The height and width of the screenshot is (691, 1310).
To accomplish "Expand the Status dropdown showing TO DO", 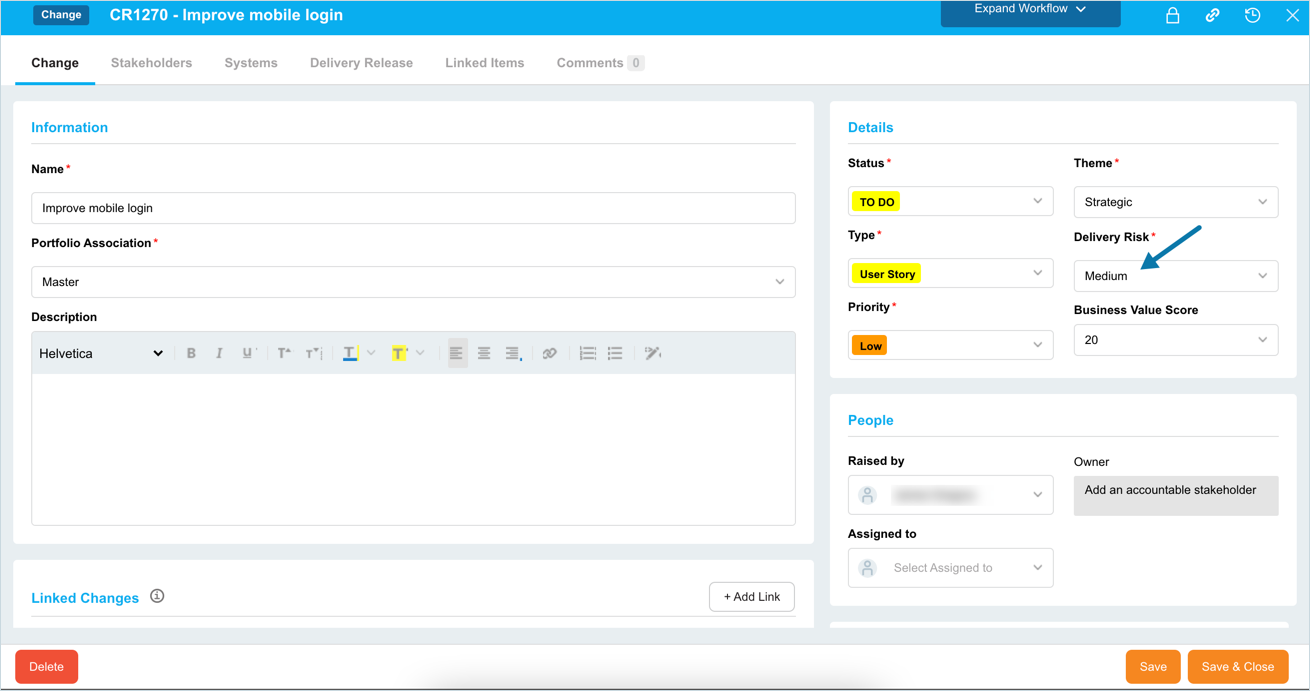I will [949, 202].
